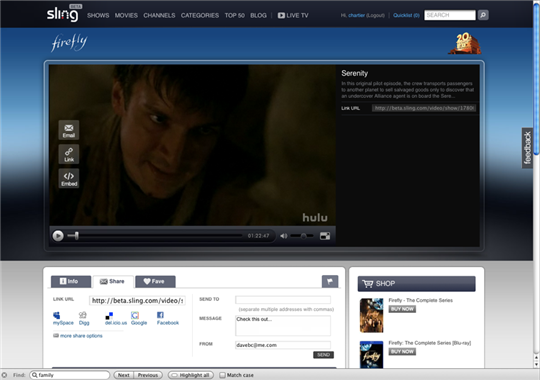Click the Send To address field

pyautogui.click(x=283, y=300)
